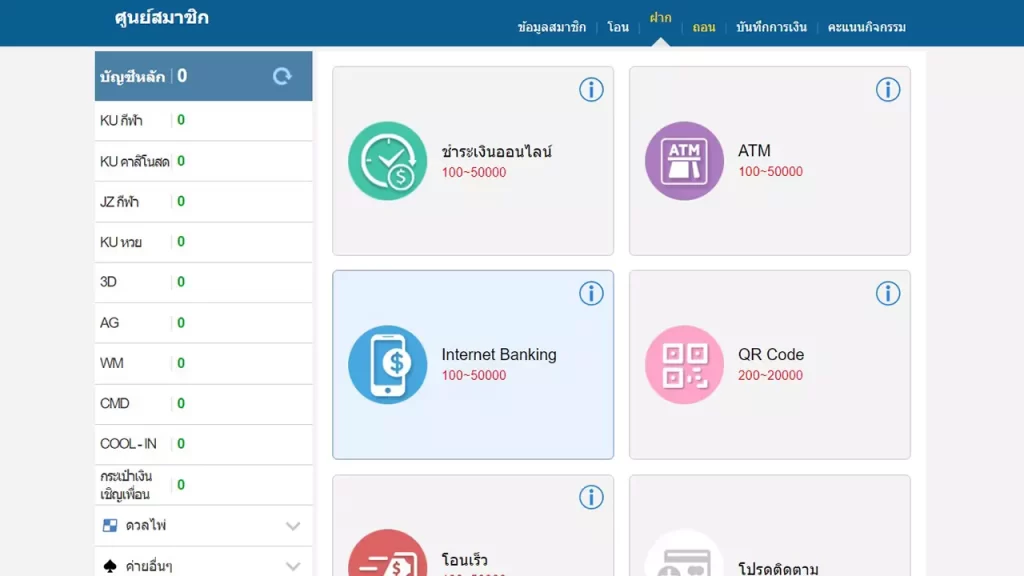Viewport: 1024px width, 576px height.
Task: Click the purple ATM icon
Action: [684, 161]
